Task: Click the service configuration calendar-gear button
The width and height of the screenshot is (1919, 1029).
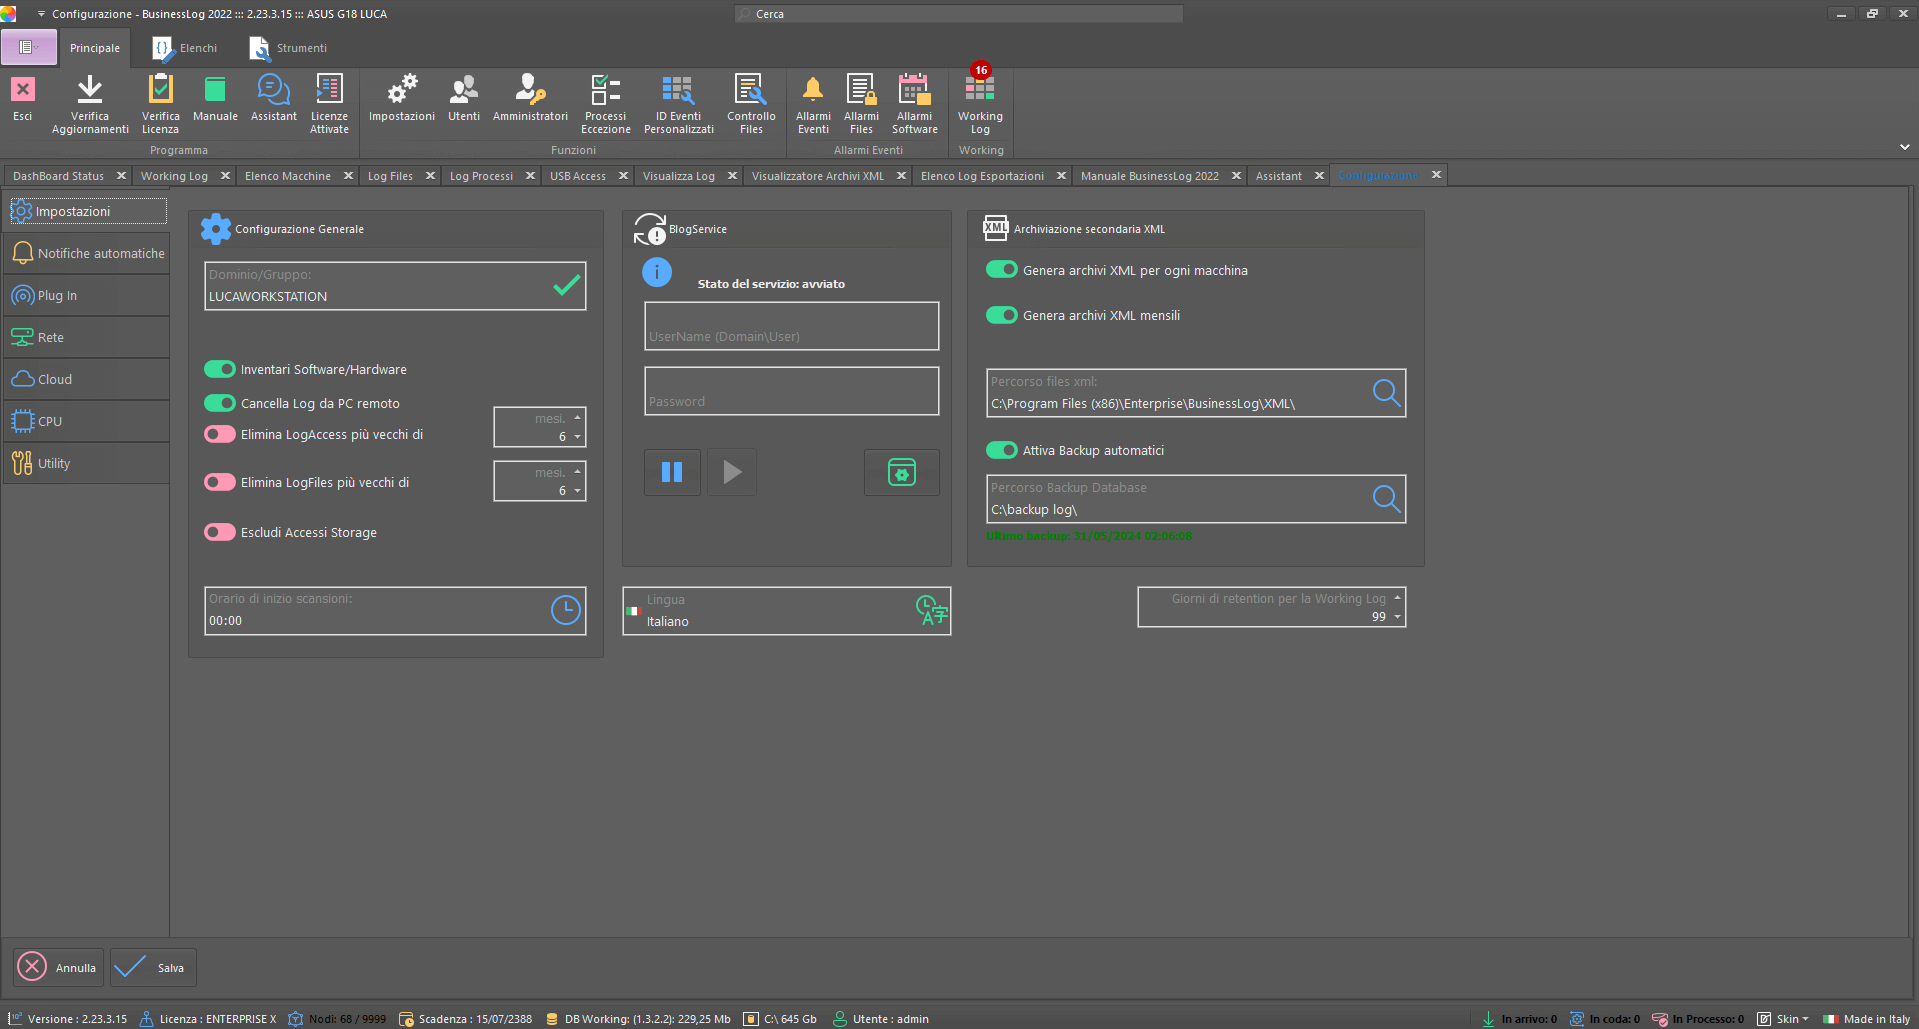Action: [901, 472]
